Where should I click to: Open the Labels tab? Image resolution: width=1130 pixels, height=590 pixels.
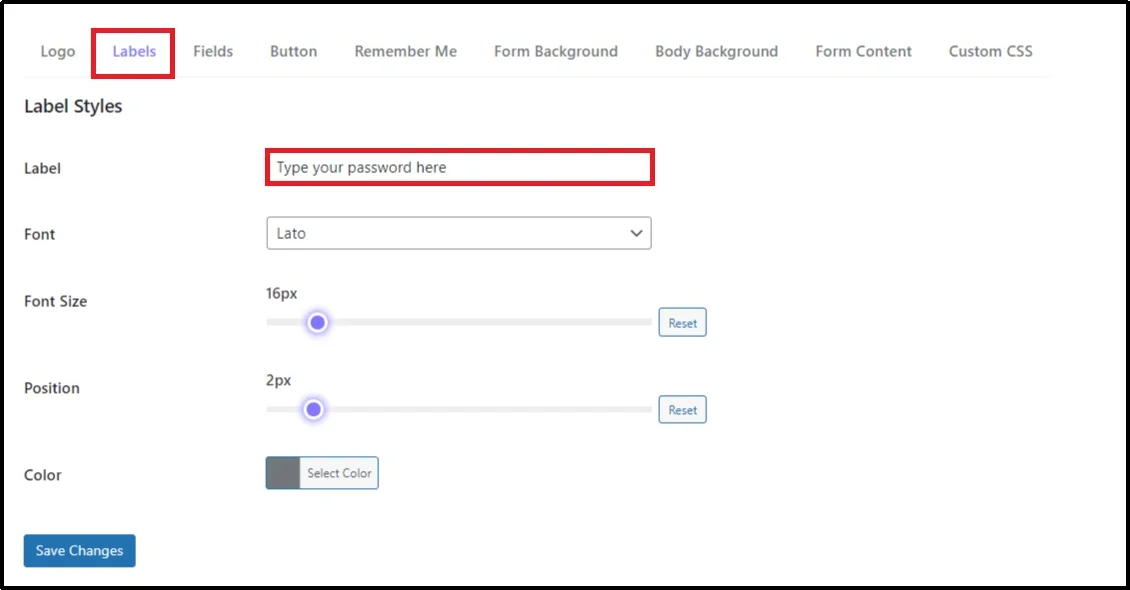[133, 51]
